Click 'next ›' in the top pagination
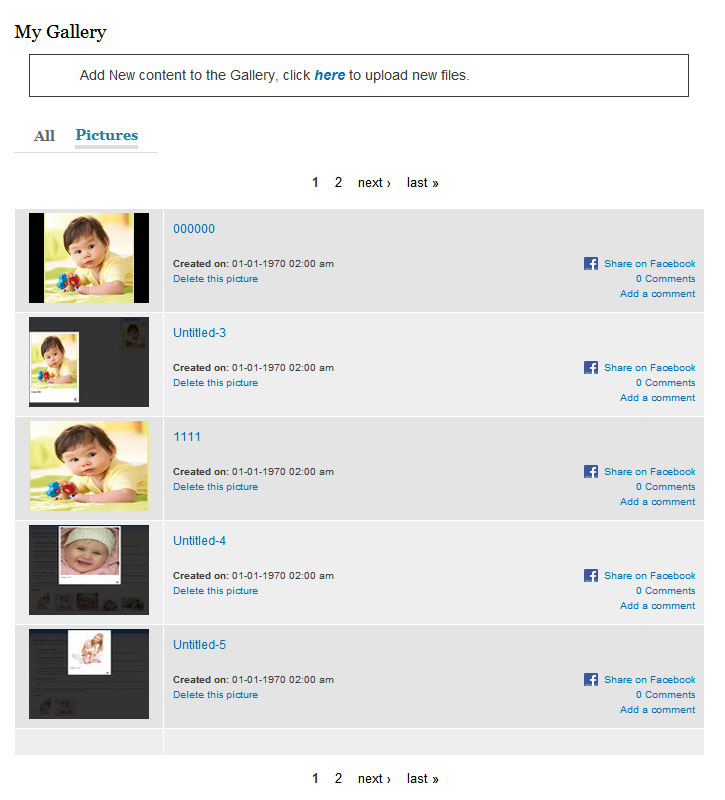This screenshot has height=800, width=725. [374, 183]
